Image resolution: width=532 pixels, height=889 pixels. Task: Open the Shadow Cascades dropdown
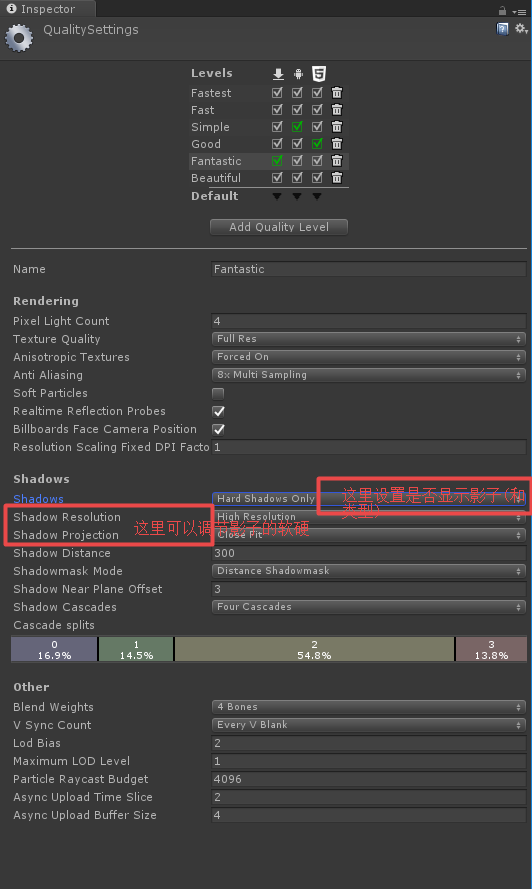[369, 607]
